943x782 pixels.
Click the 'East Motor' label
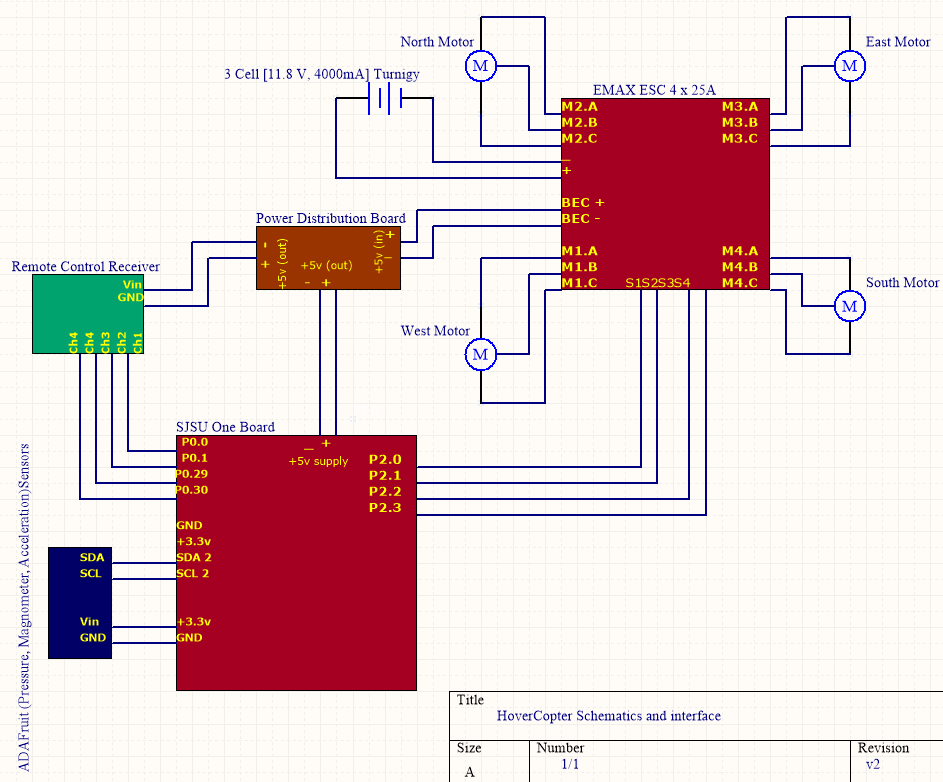click(898, 42)
